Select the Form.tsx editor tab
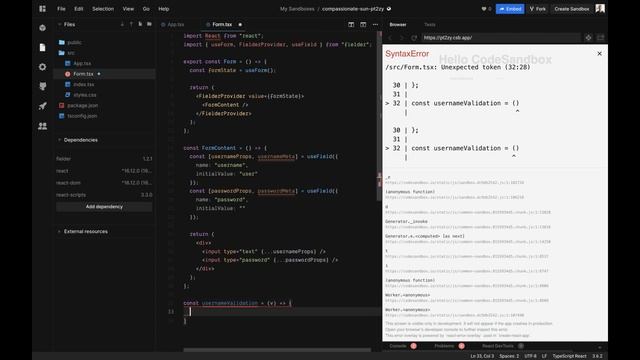640x360 pixels. (x=223, y=24)
